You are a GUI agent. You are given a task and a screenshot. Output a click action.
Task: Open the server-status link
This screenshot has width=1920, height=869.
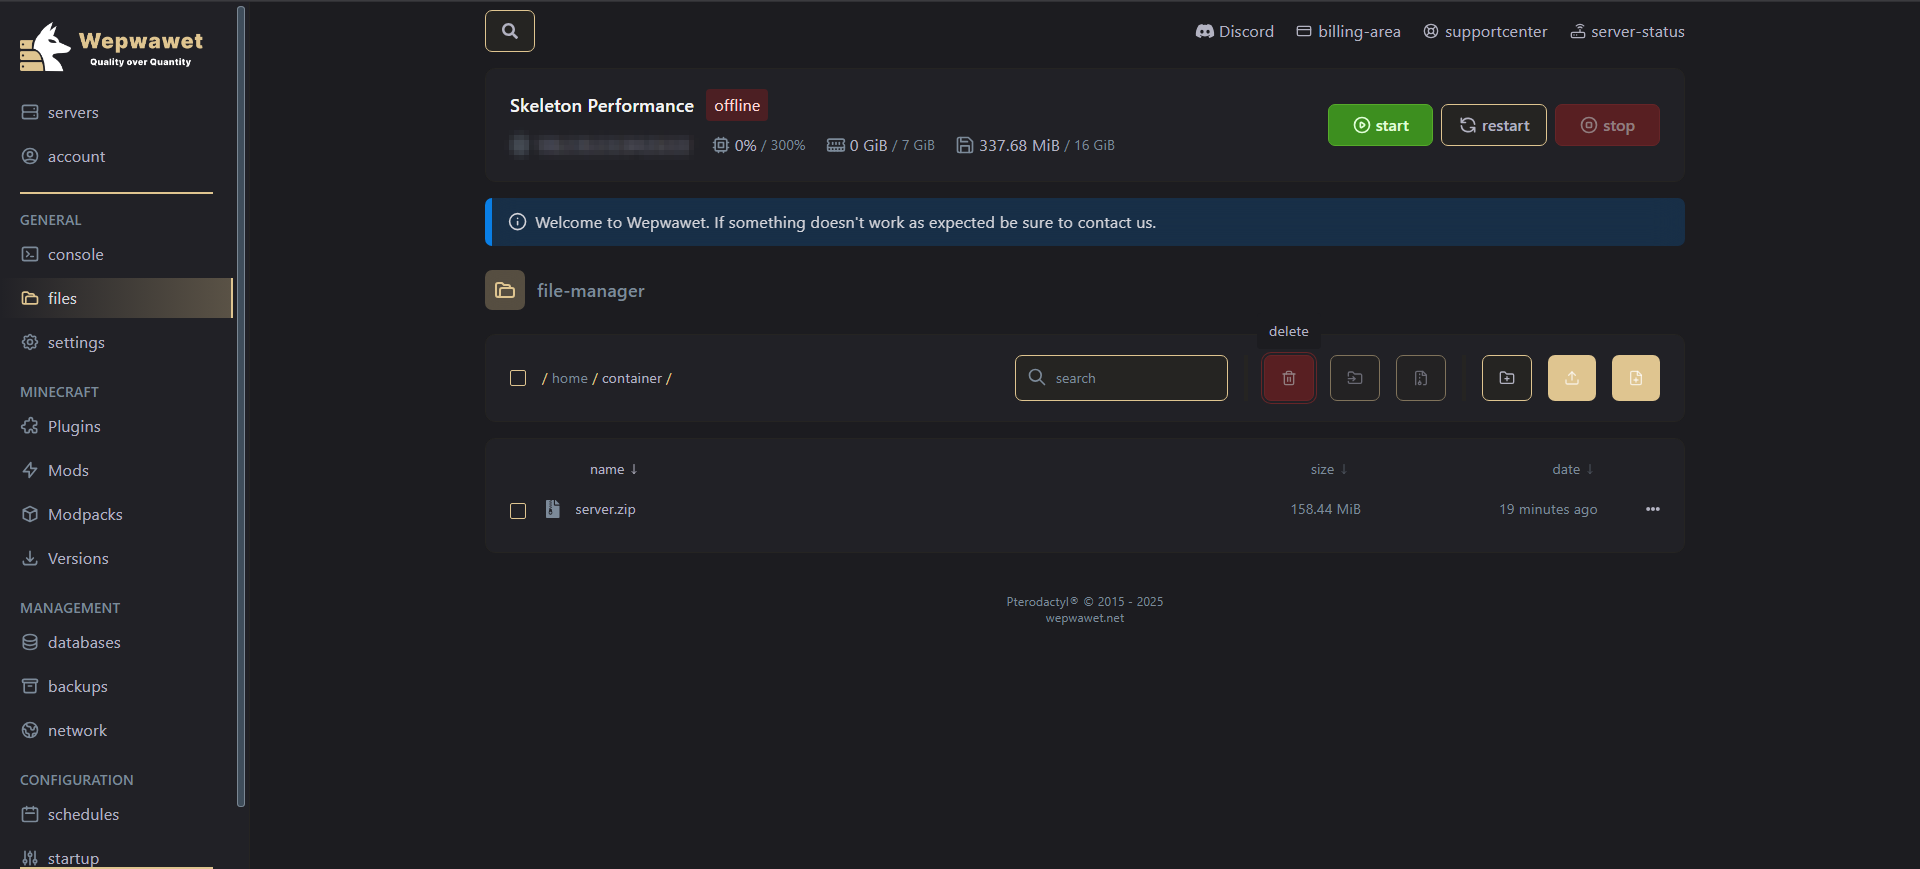pos(1627,32)
